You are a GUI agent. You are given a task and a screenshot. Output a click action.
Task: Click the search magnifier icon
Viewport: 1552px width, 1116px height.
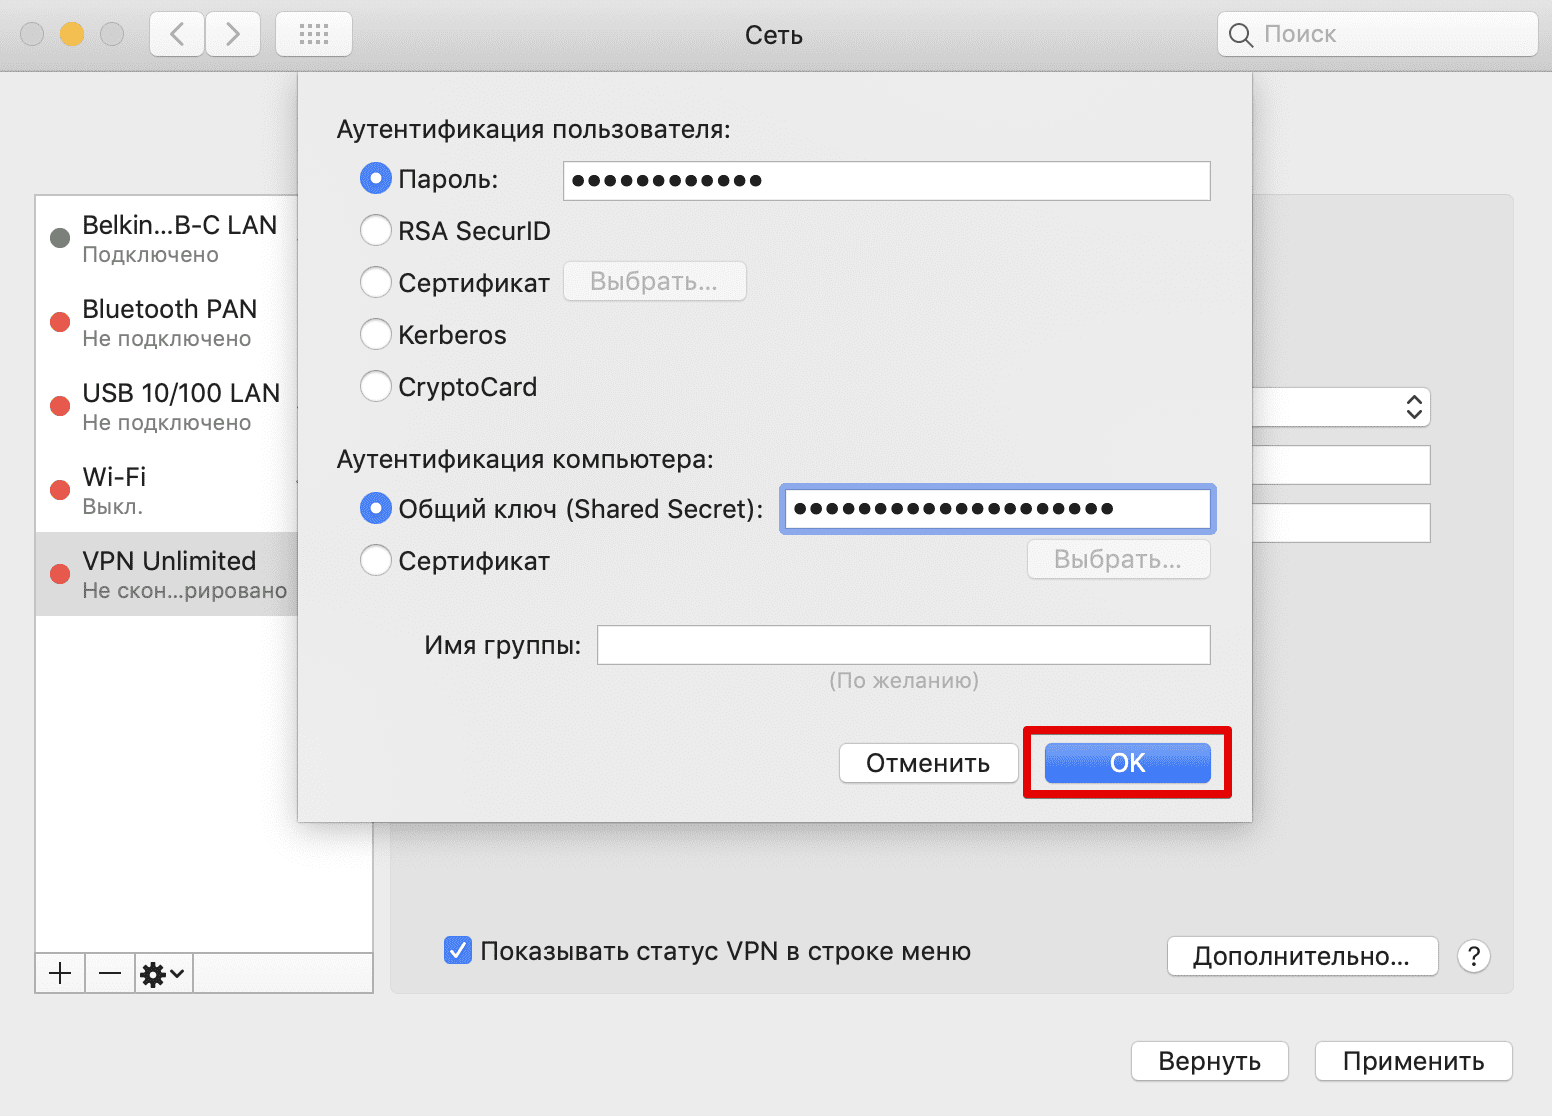1240,33
